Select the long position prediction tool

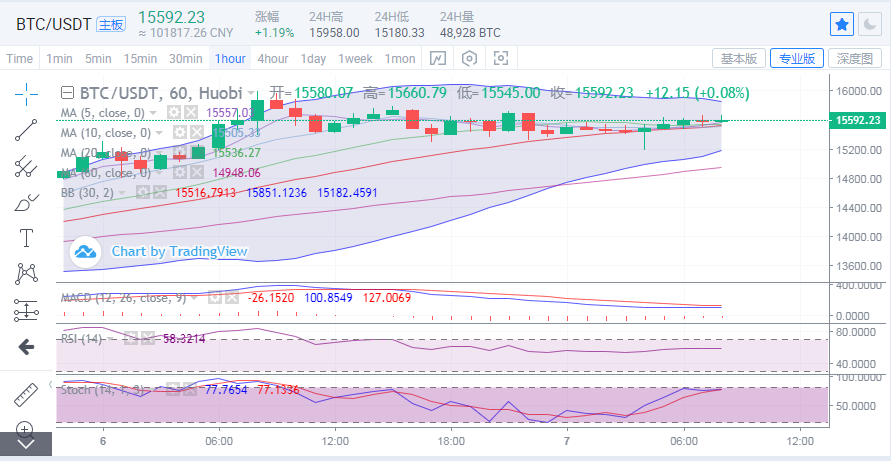26,310
